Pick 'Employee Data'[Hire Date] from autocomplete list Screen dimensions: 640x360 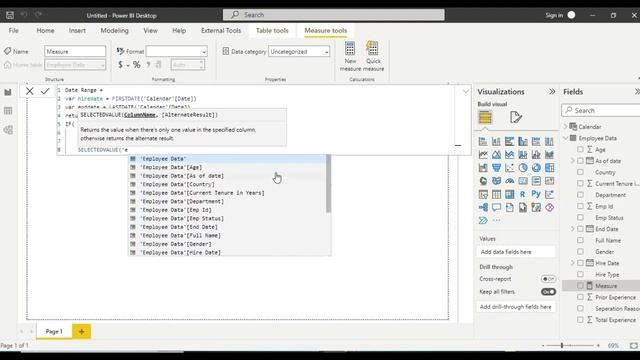coord(180,253)
